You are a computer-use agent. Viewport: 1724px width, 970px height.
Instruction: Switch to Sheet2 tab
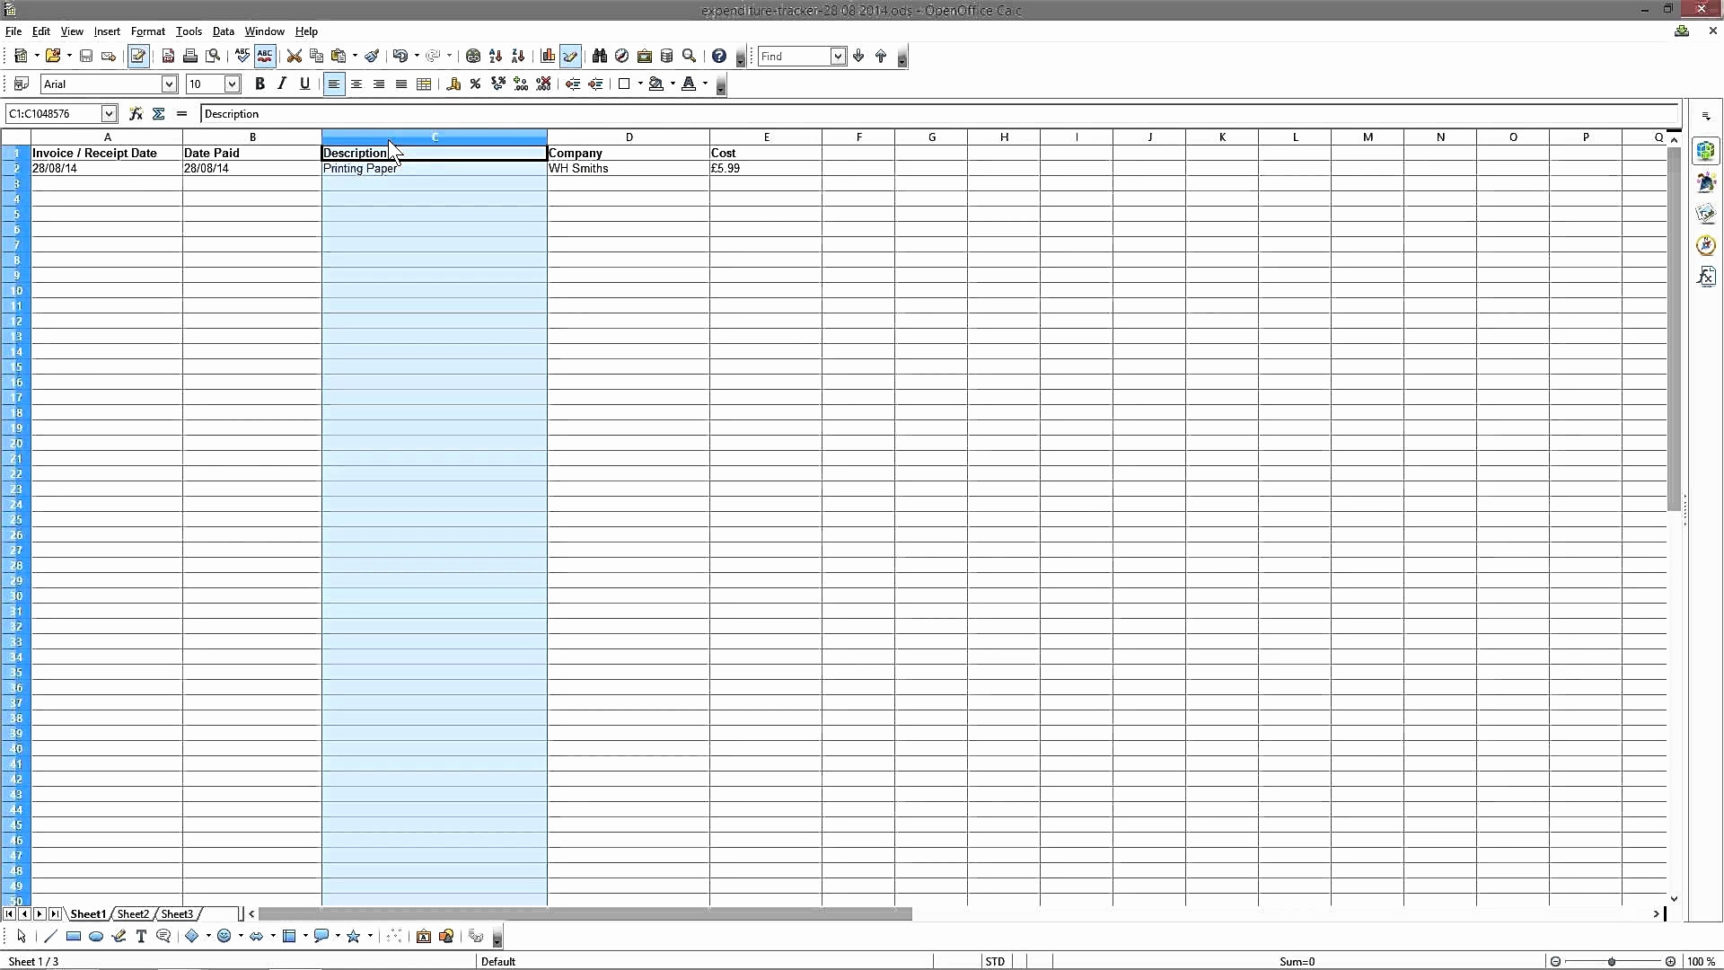(132, 913)
